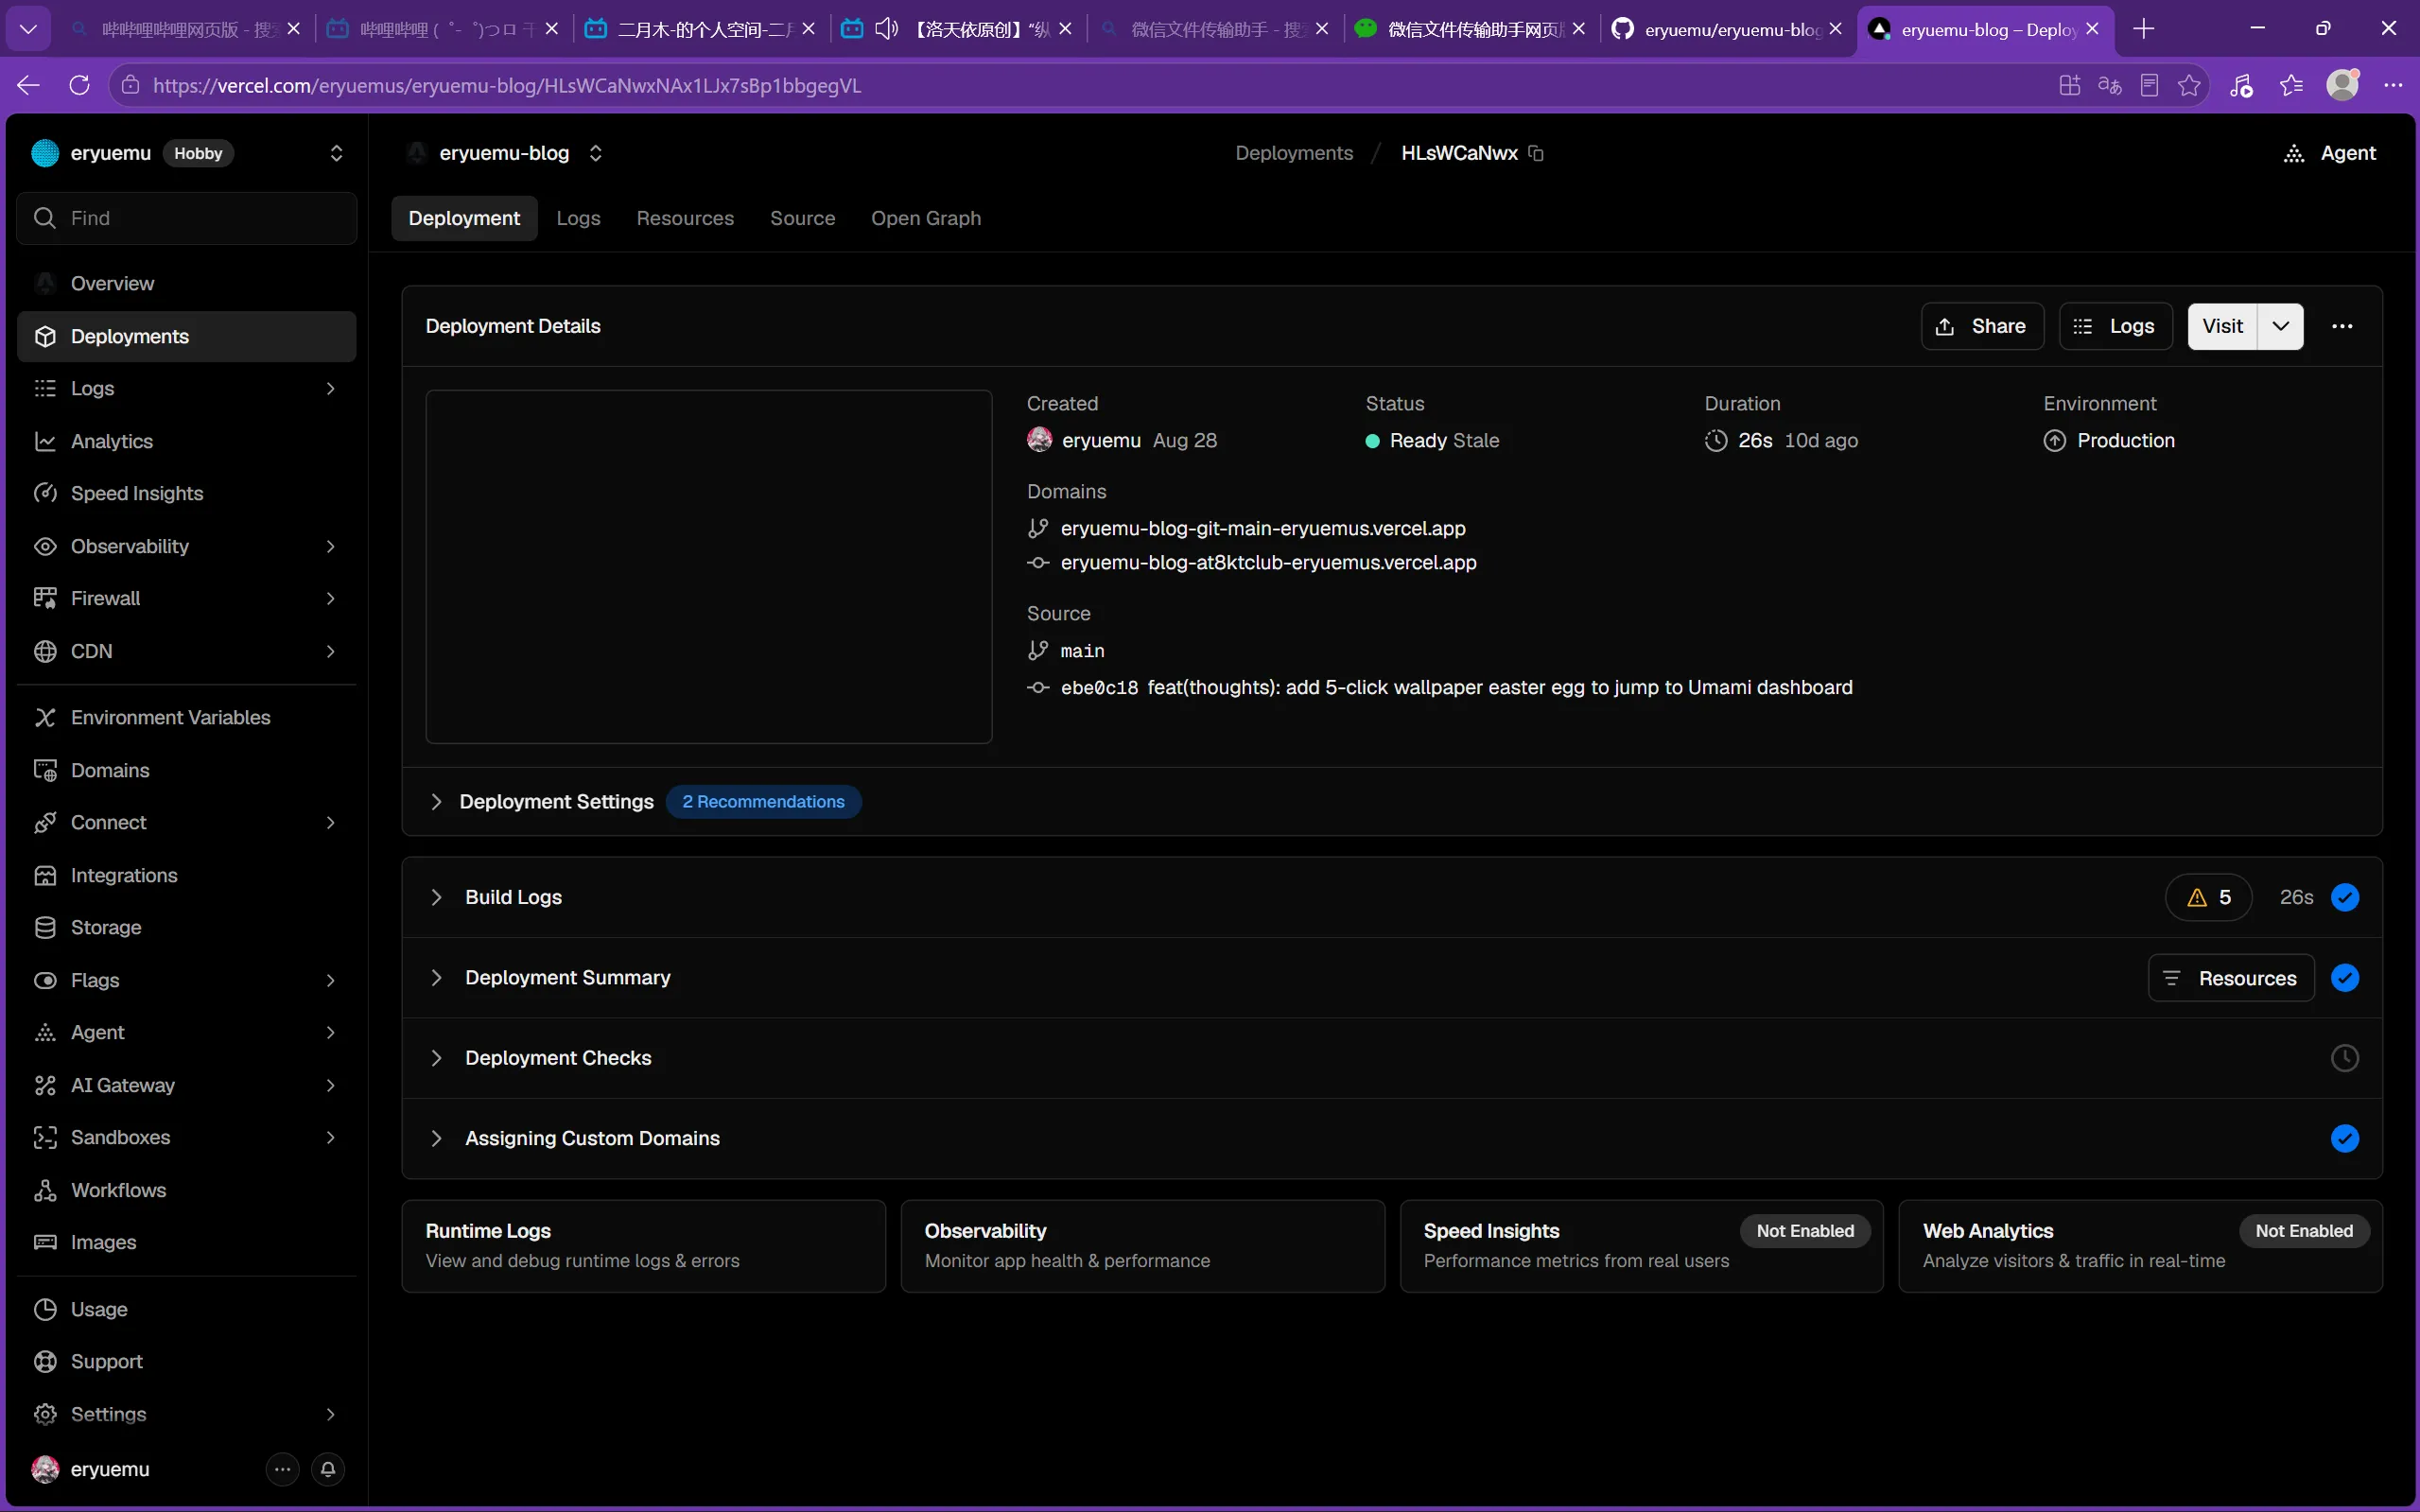Click the 2 Recommendations badge

point(763,801)
